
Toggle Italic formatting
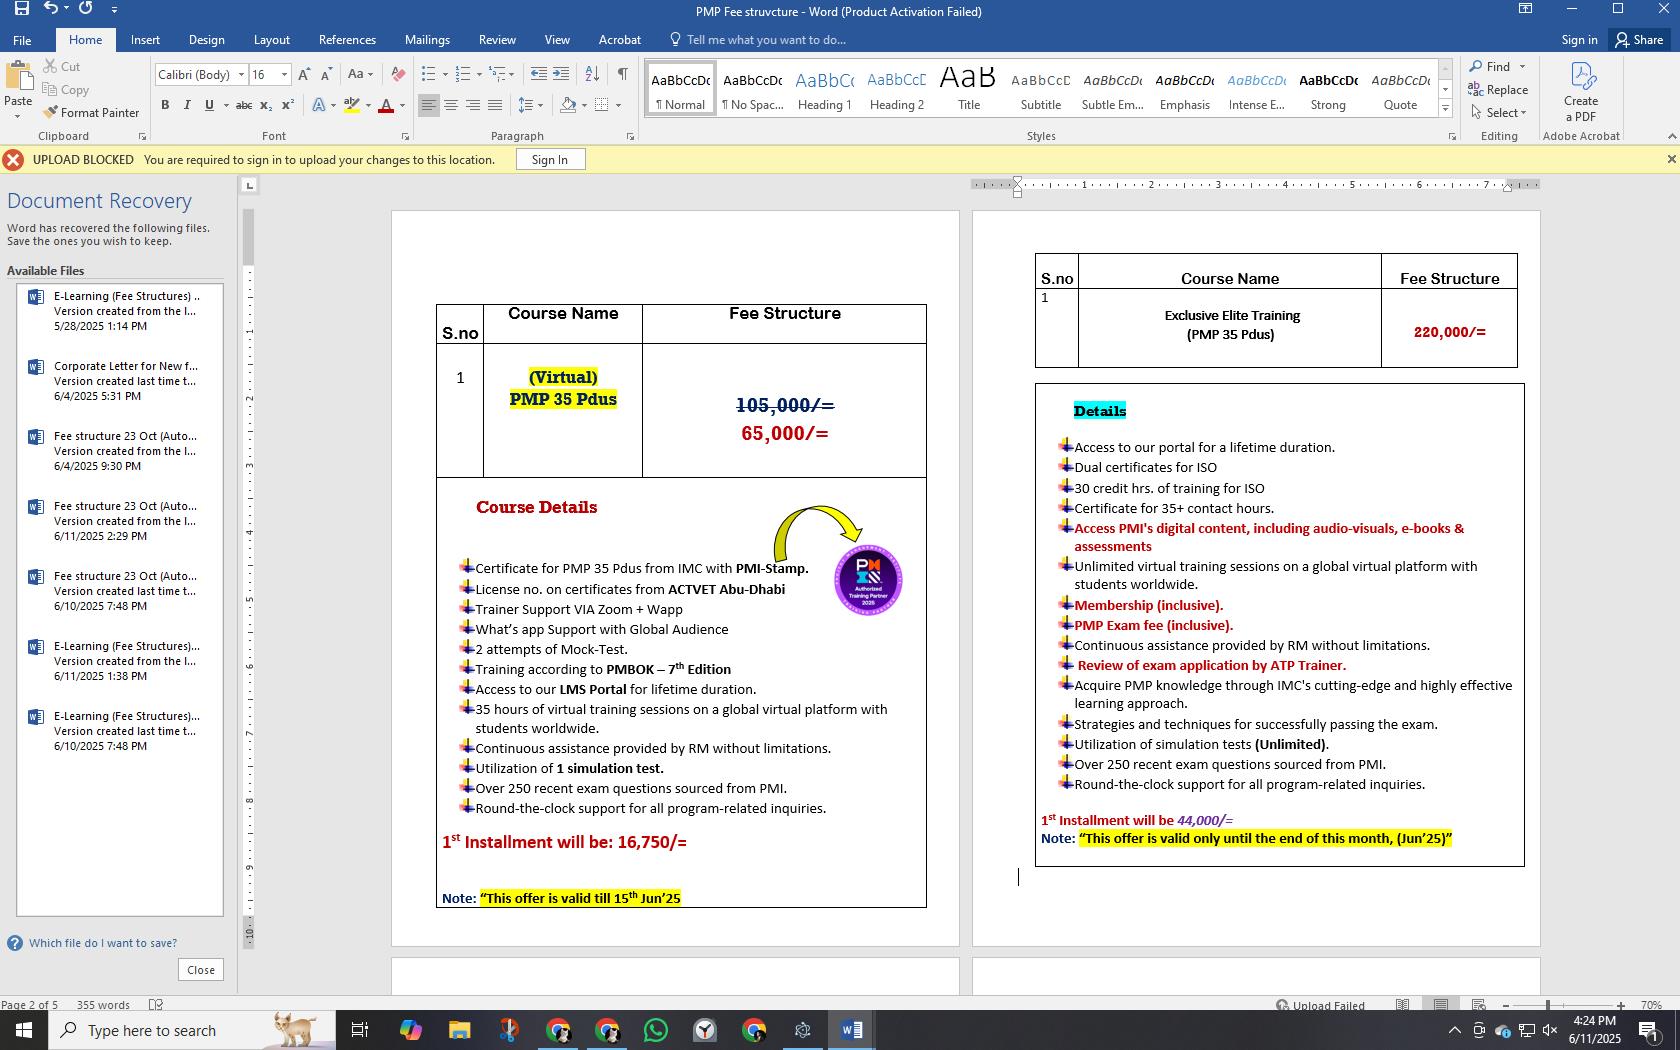pyautogui.click(x=187, y=105)
